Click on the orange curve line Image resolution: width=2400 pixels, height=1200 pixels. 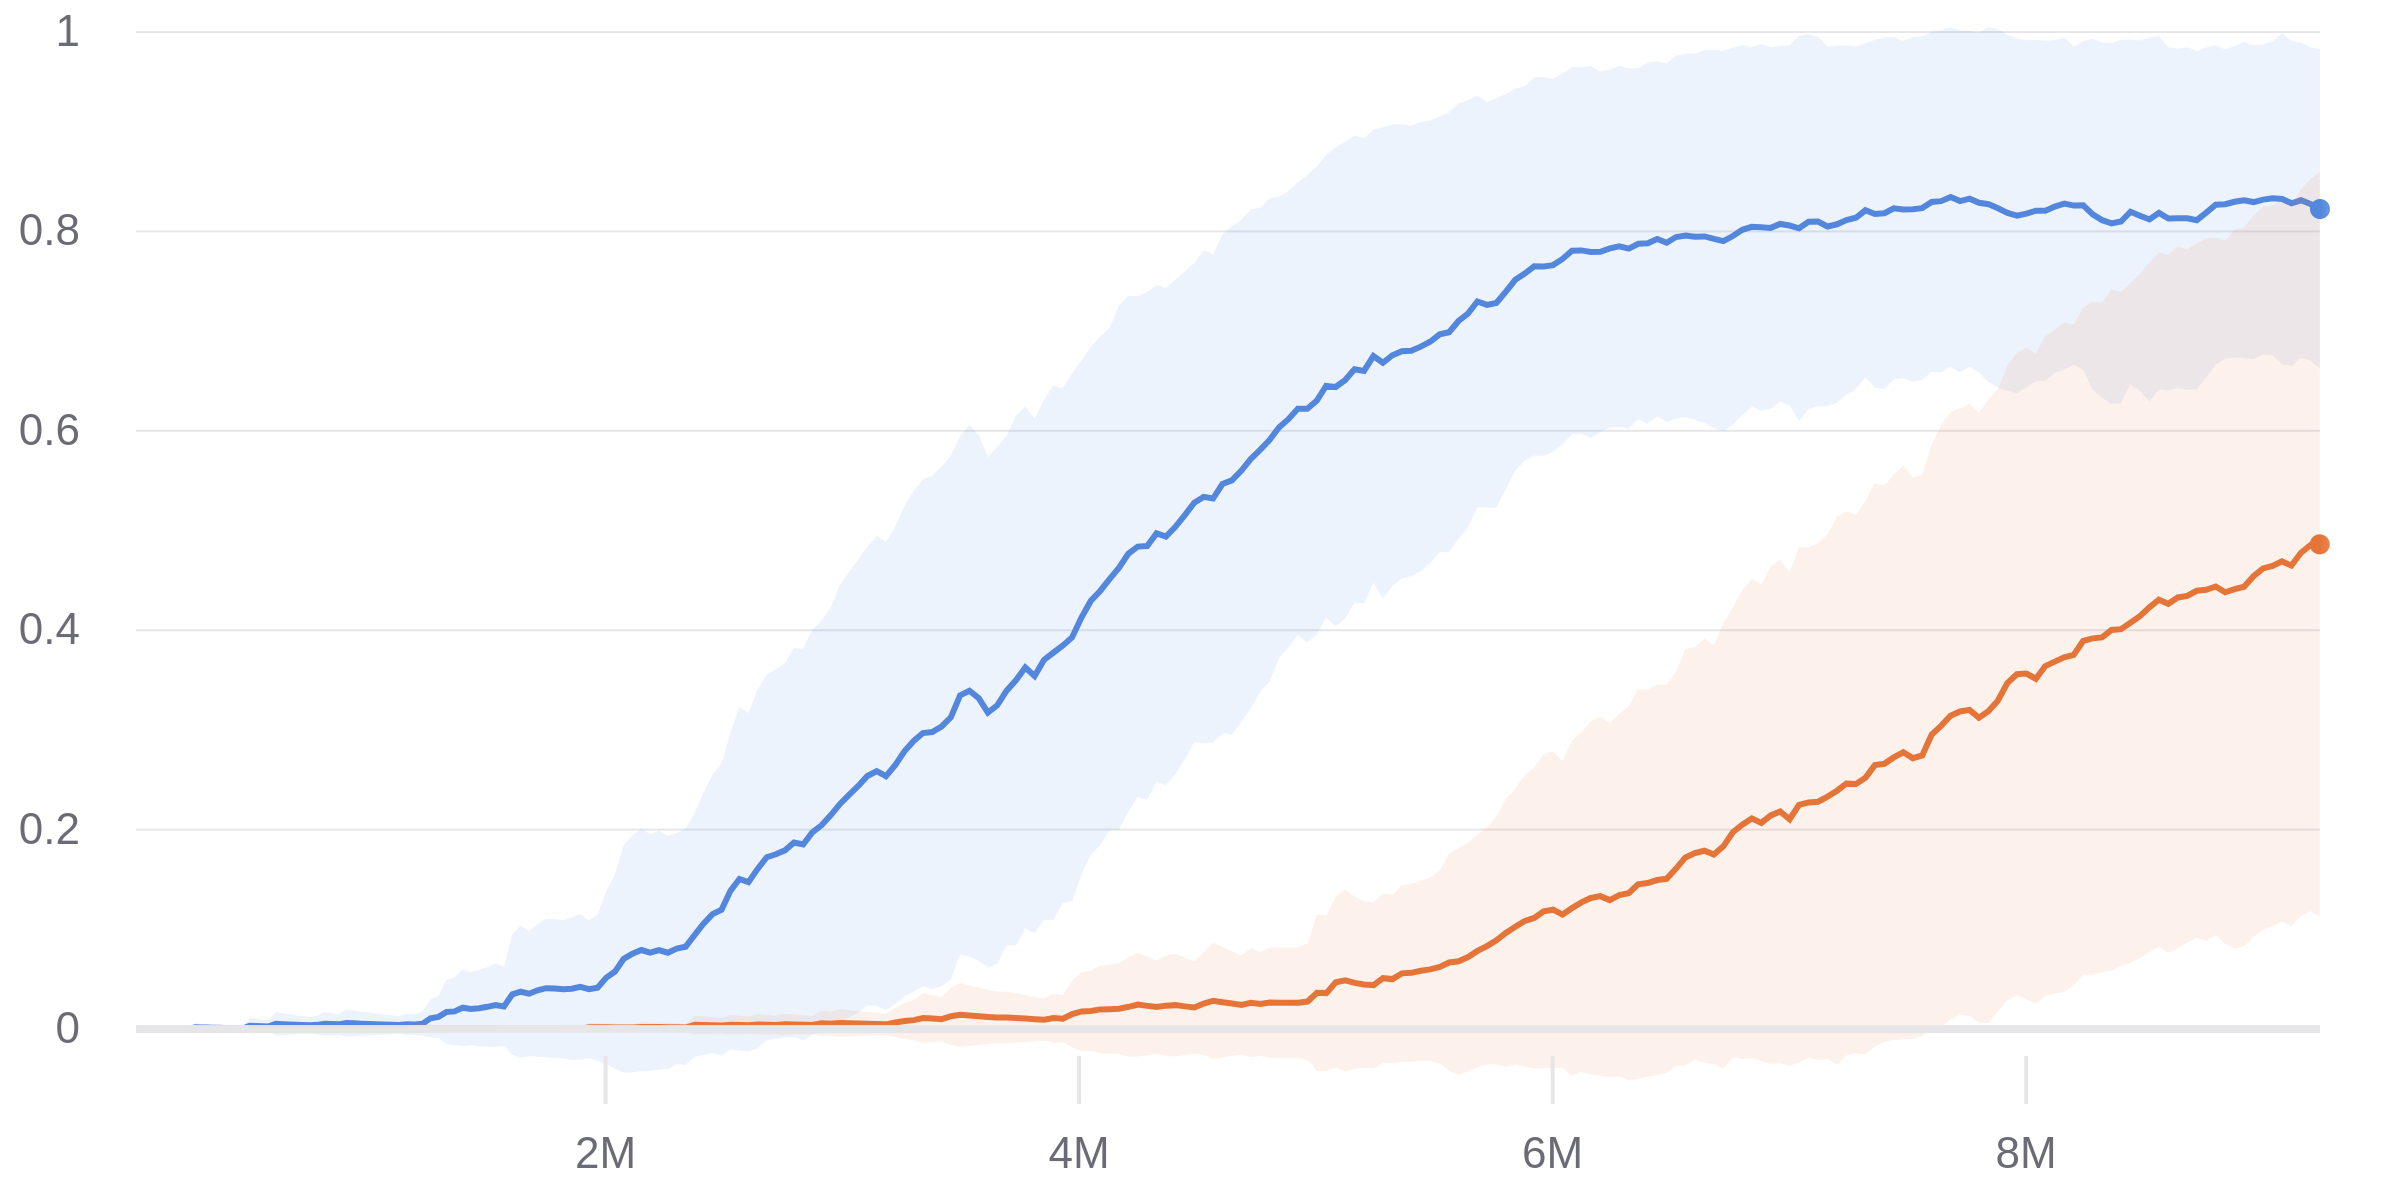tap(1700, 853)
